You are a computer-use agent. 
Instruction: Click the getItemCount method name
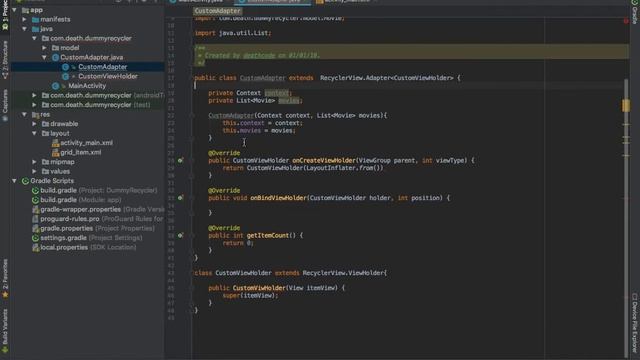click(267, 236)
